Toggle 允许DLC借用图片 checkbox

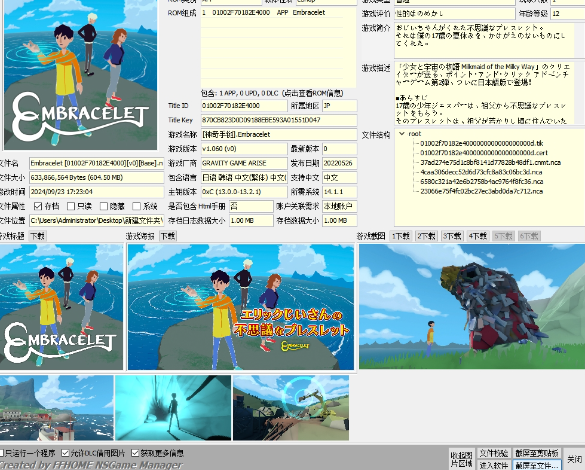[x=65, y=453]
